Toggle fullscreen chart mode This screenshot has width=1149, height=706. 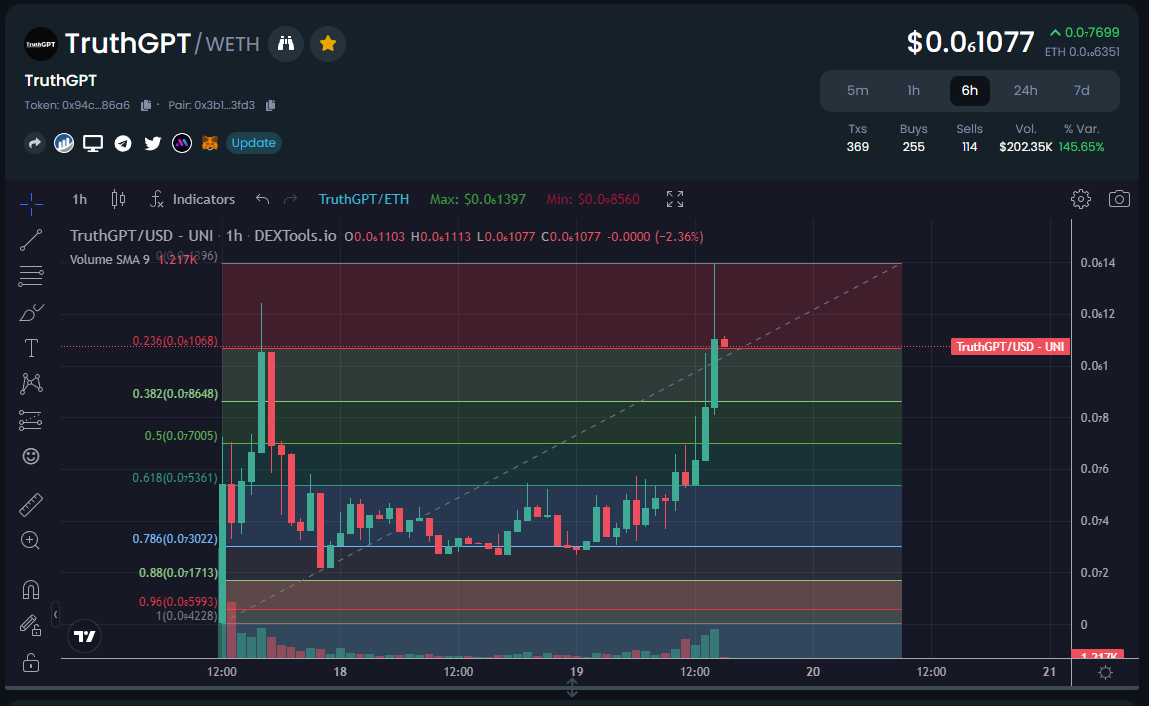(x=675, y=199)
